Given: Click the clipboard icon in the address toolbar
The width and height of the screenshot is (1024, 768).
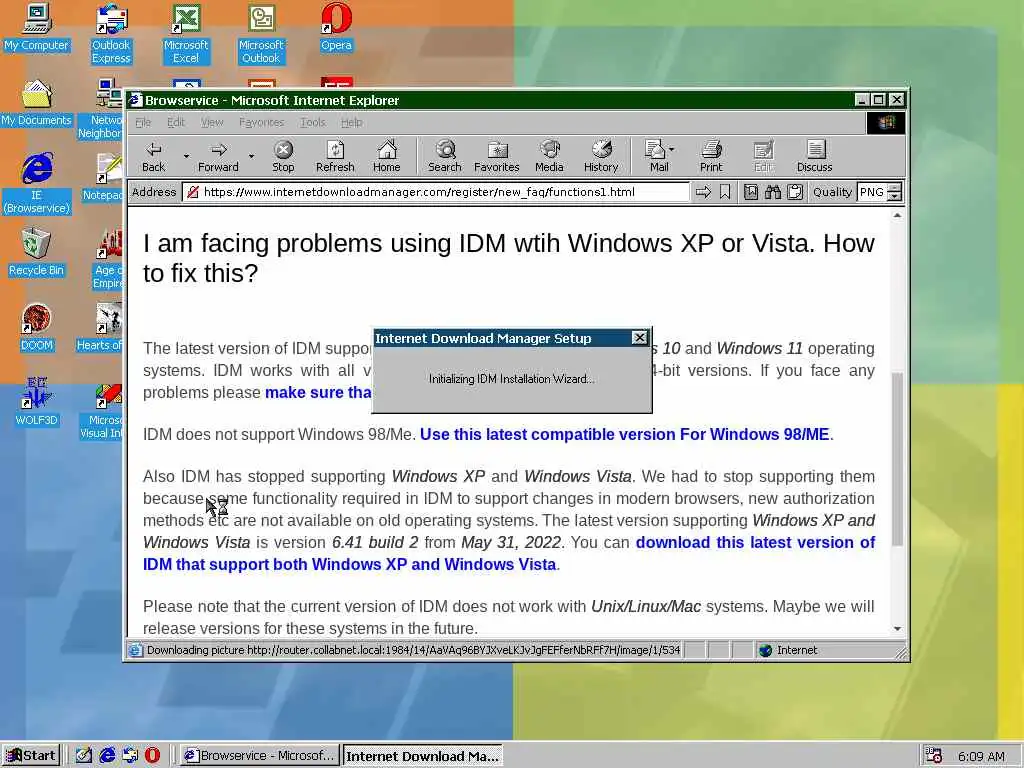Looking at the screenshot, I should pos(795,192).
